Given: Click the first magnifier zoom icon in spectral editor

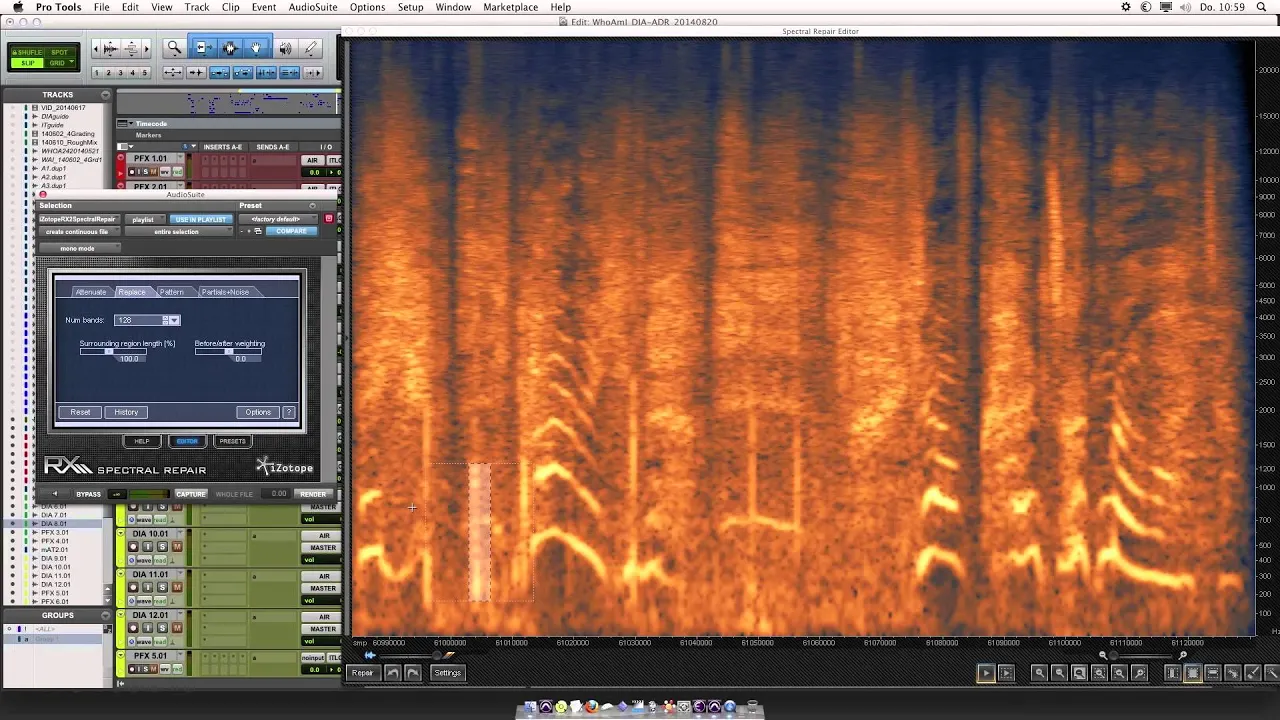Looking at the screenshot, I should coord(1039,673).
